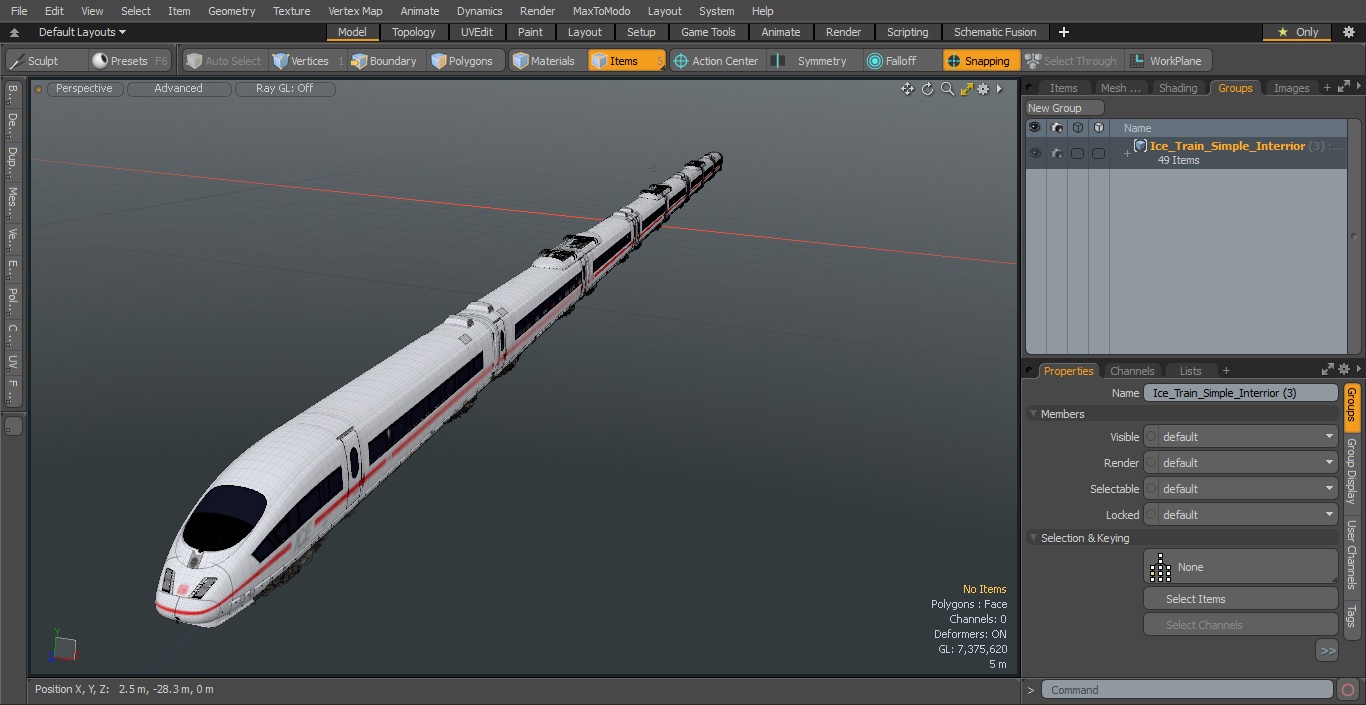The height and width of the screenshot is (705, 1366).
Task: Click the render column camera header icon
Action: (x=1057, y=128)
